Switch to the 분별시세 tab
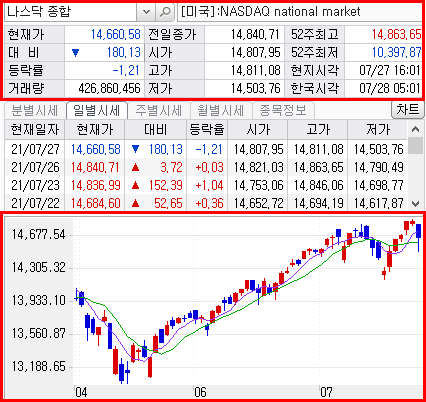Viewport: 426px width, 402px height. pos(35,110)
